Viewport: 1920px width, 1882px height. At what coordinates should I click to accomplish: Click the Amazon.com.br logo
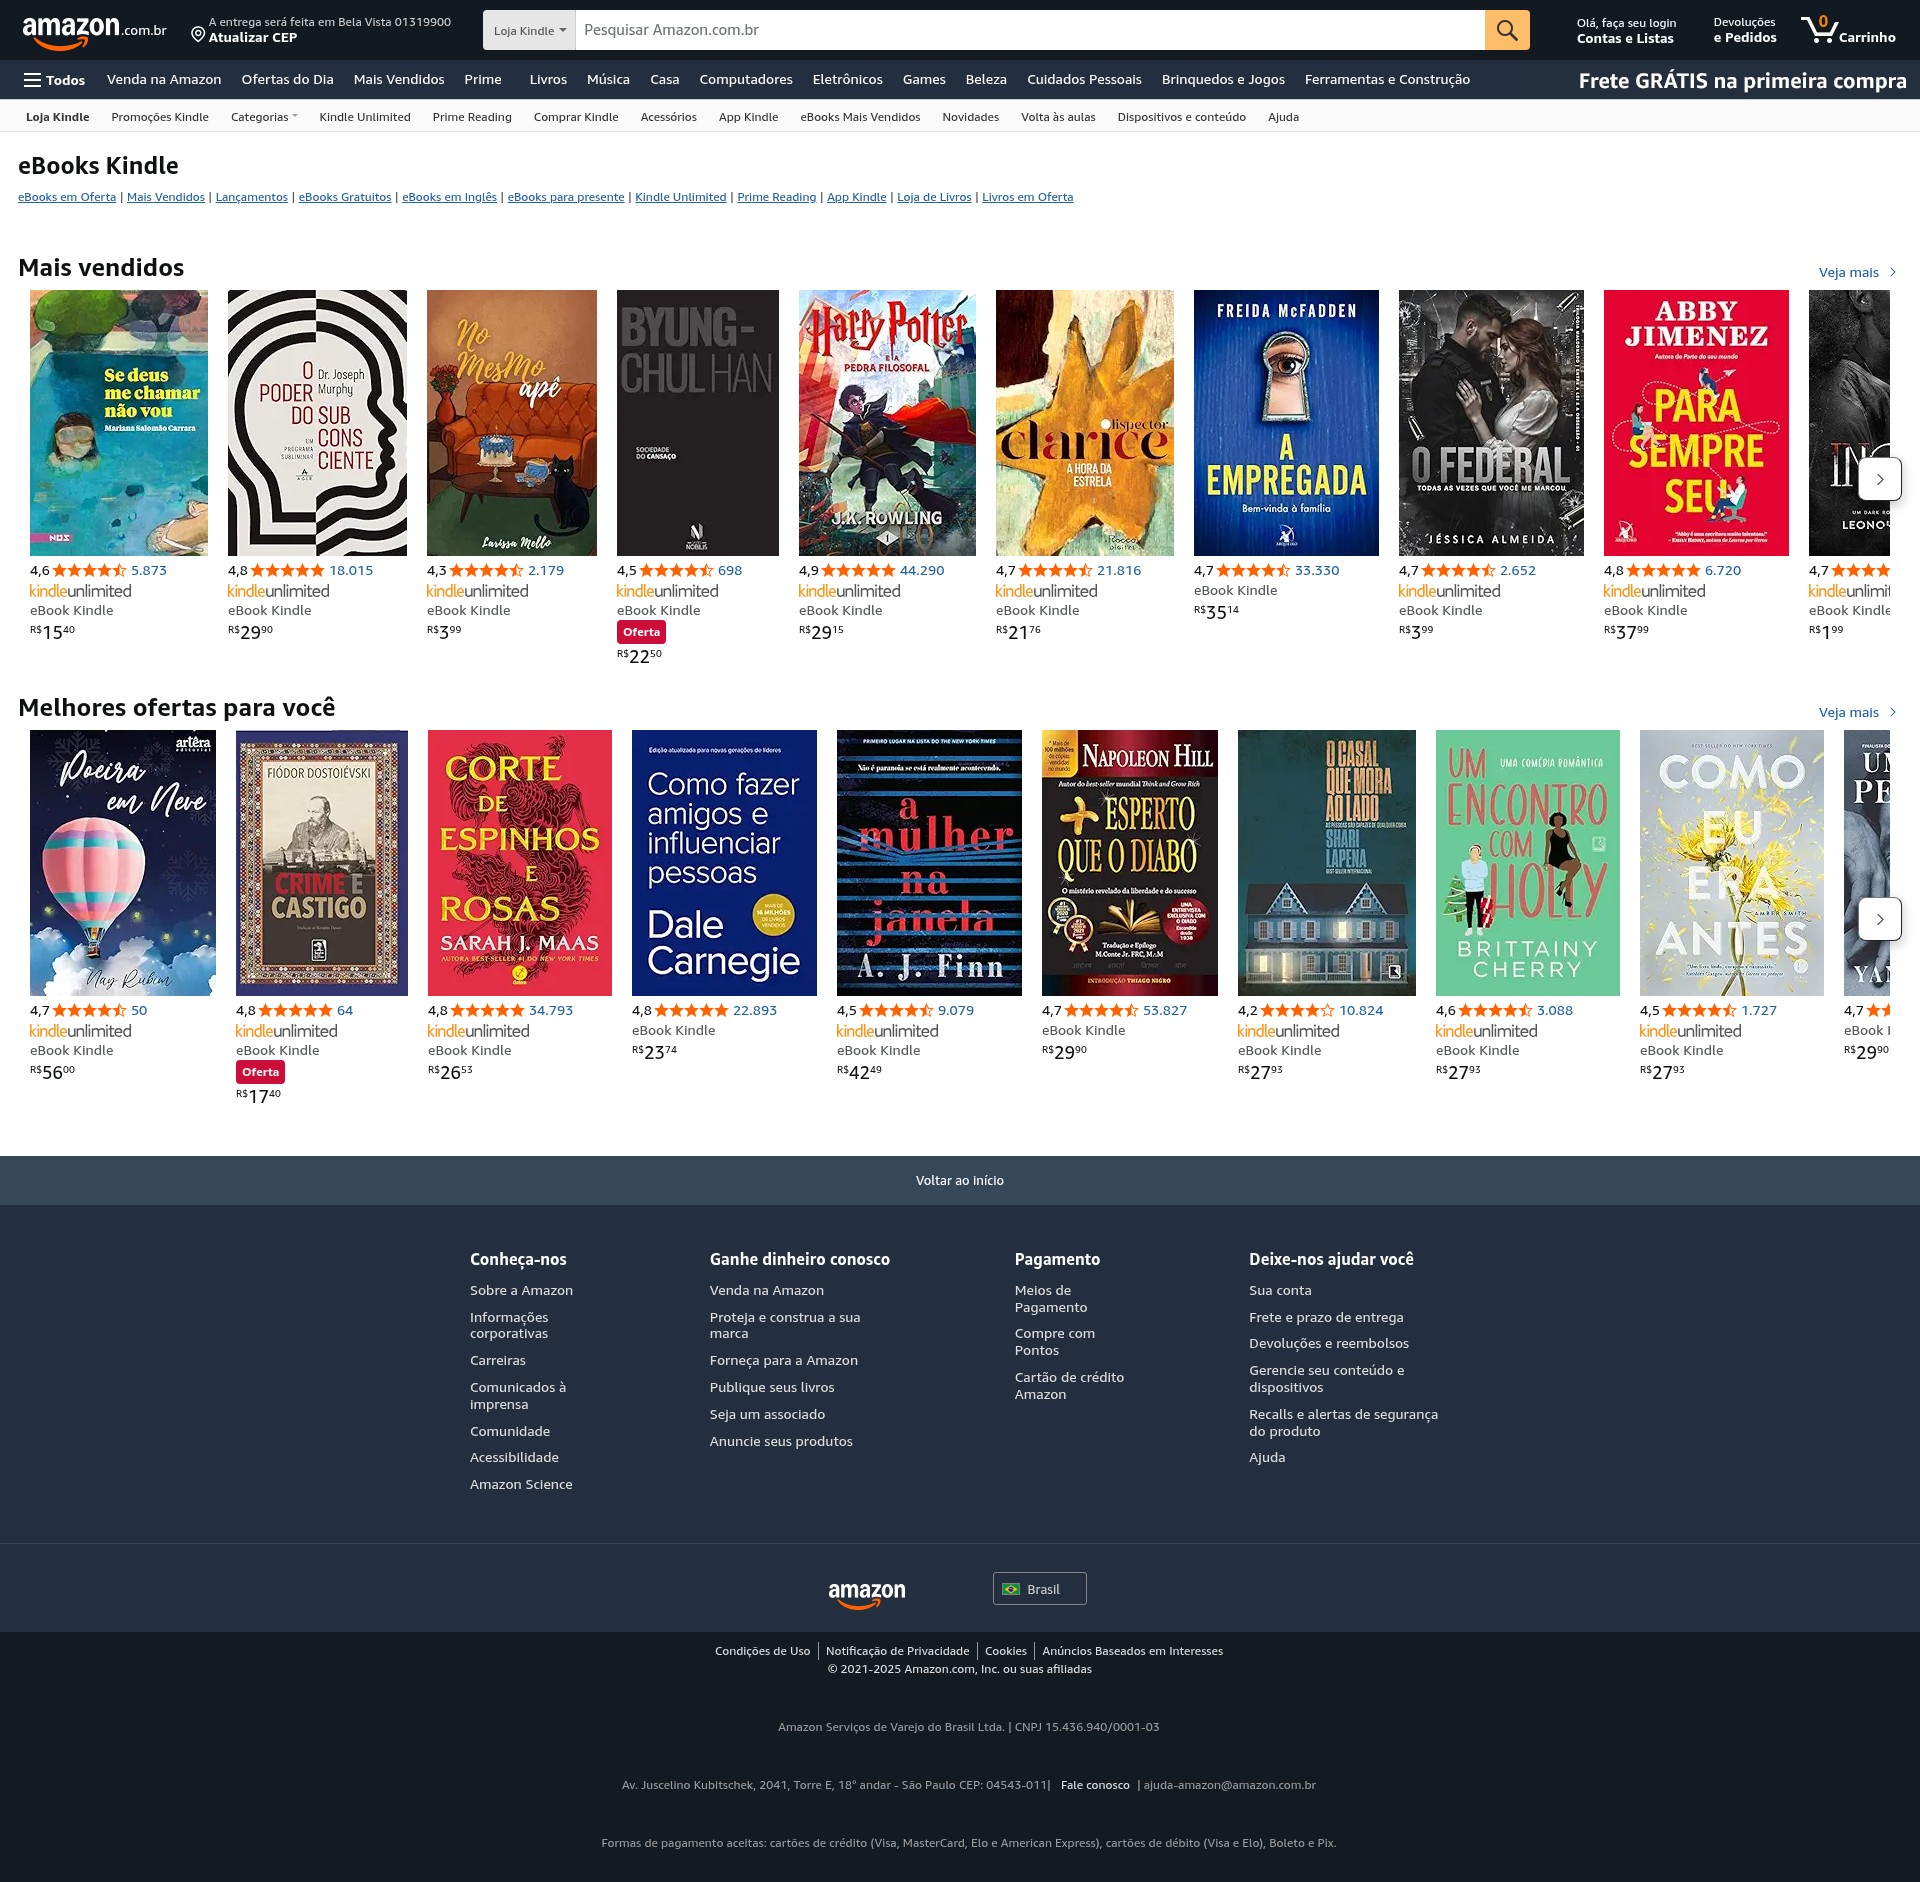pos(94,31)
